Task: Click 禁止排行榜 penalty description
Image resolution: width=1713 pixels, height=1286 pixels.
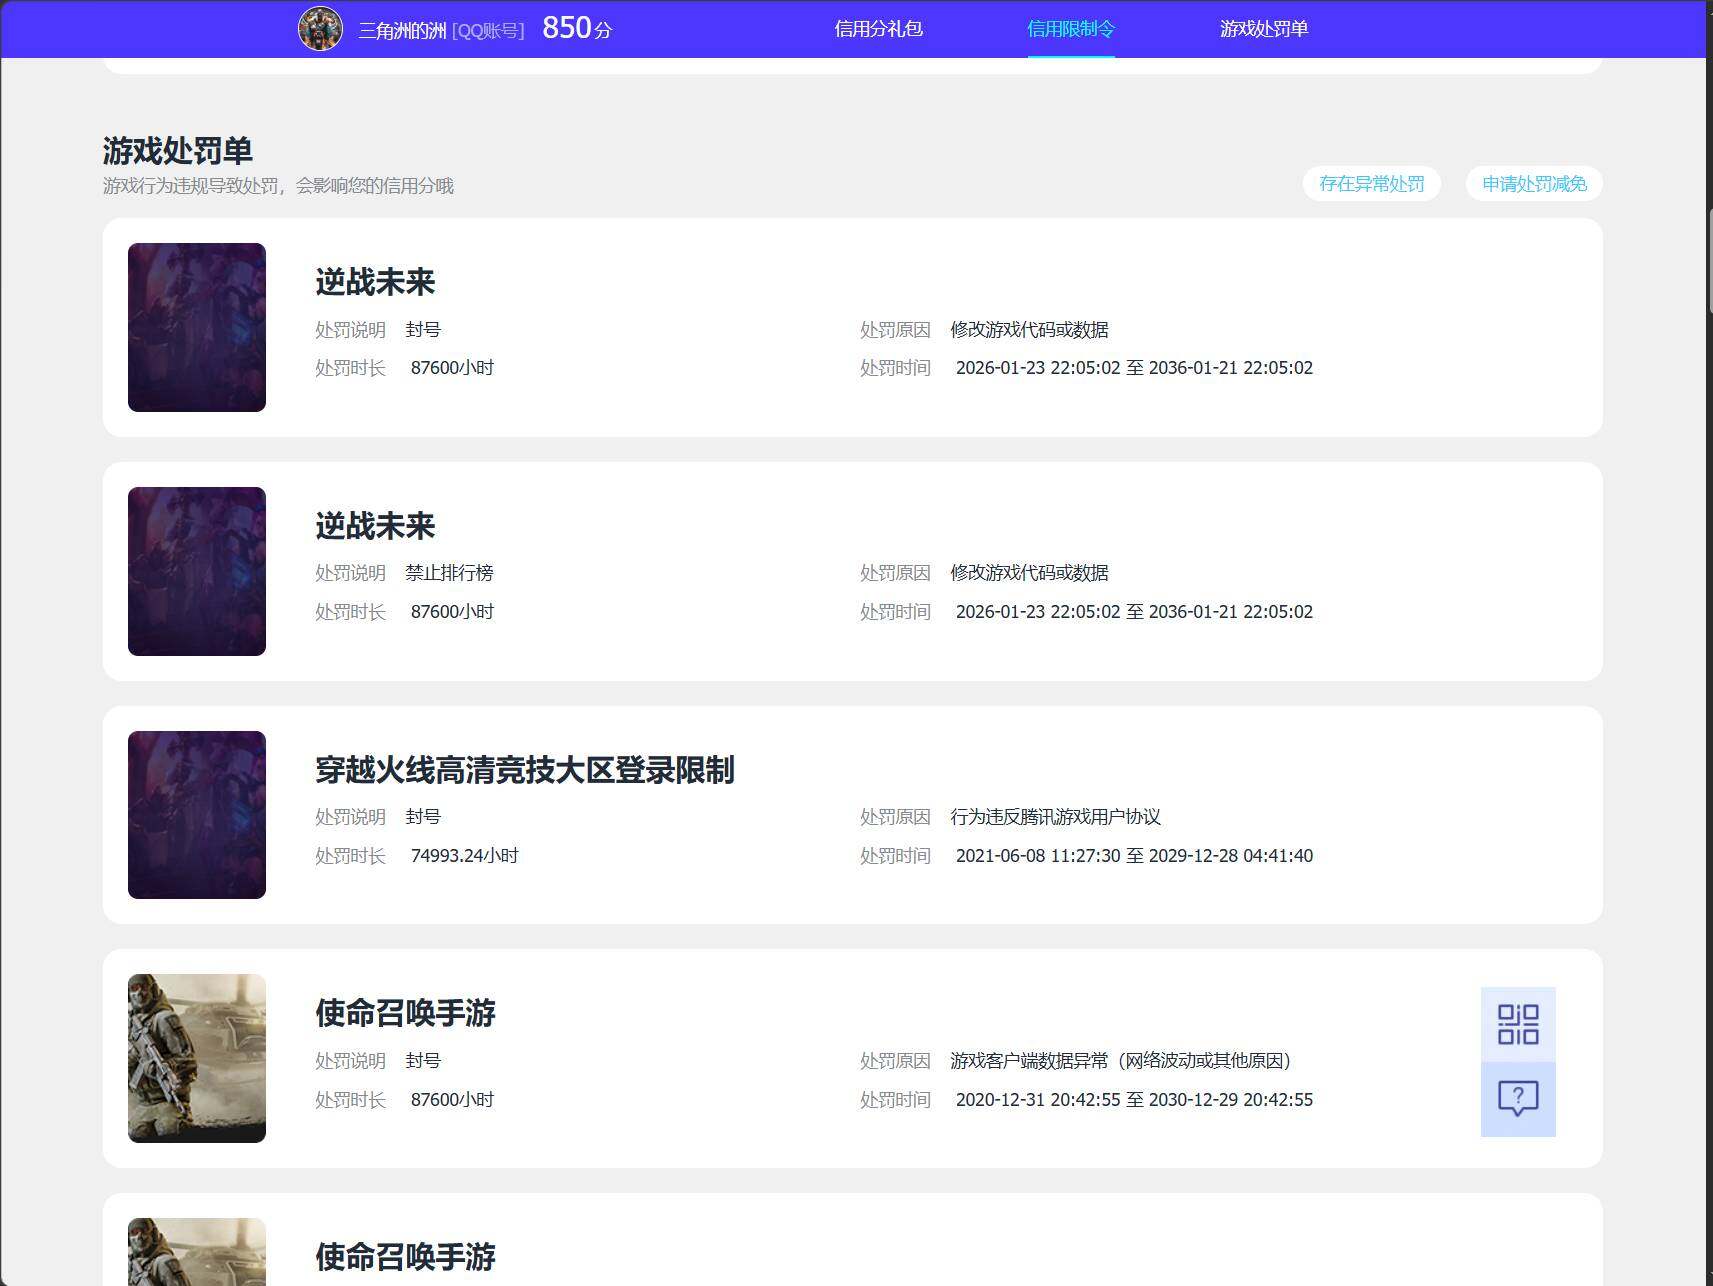Action: click(449, 573)
